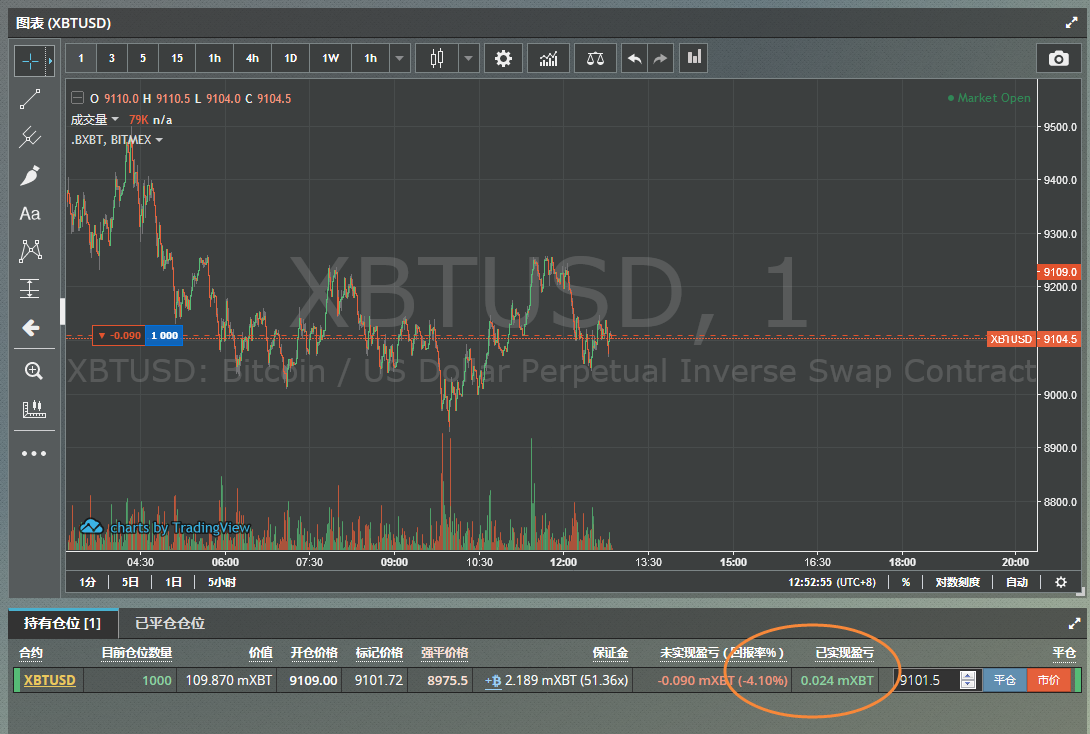This screenshot has width=1090, height=734.
Task: Click the bar chart layout icon
Action: [x=694, y=58]
